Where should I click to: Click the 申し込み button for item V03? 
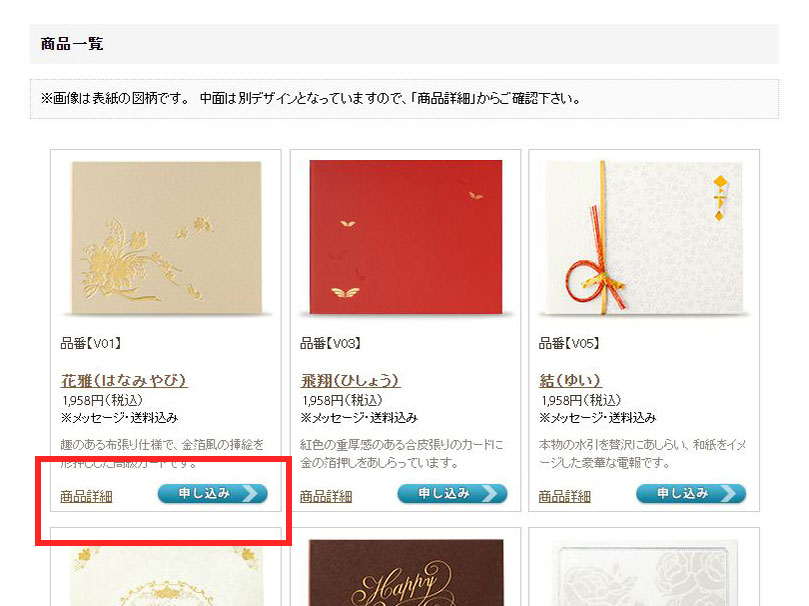pyautogui.click(x=452, y=494)
